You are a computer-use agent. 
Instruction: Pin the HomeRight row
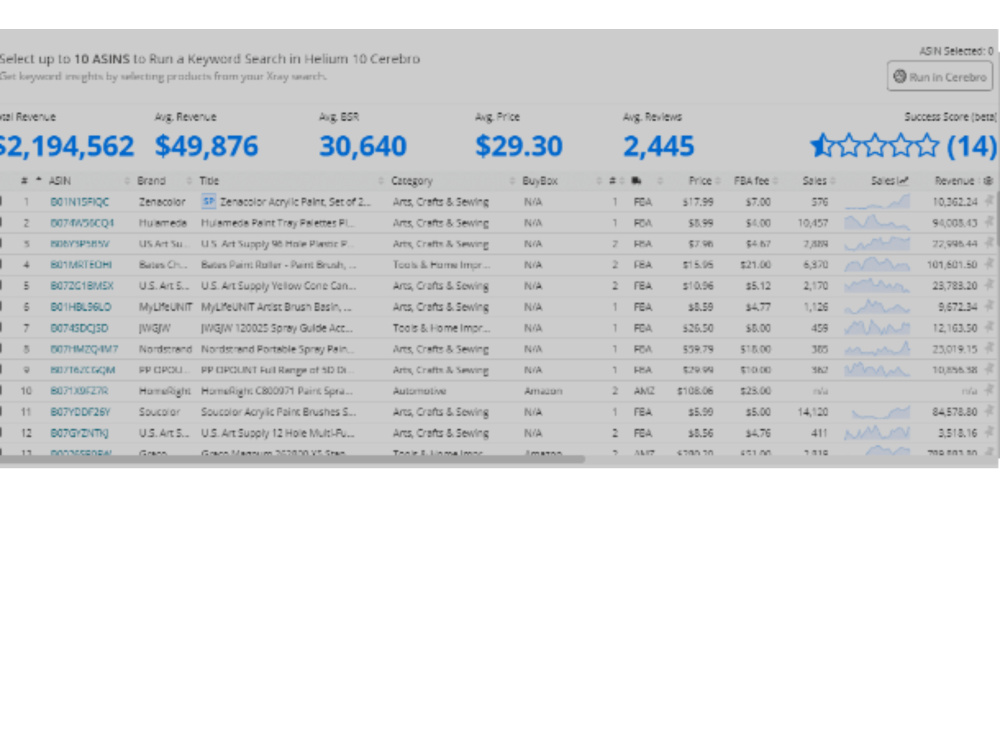tap(989, 391)
